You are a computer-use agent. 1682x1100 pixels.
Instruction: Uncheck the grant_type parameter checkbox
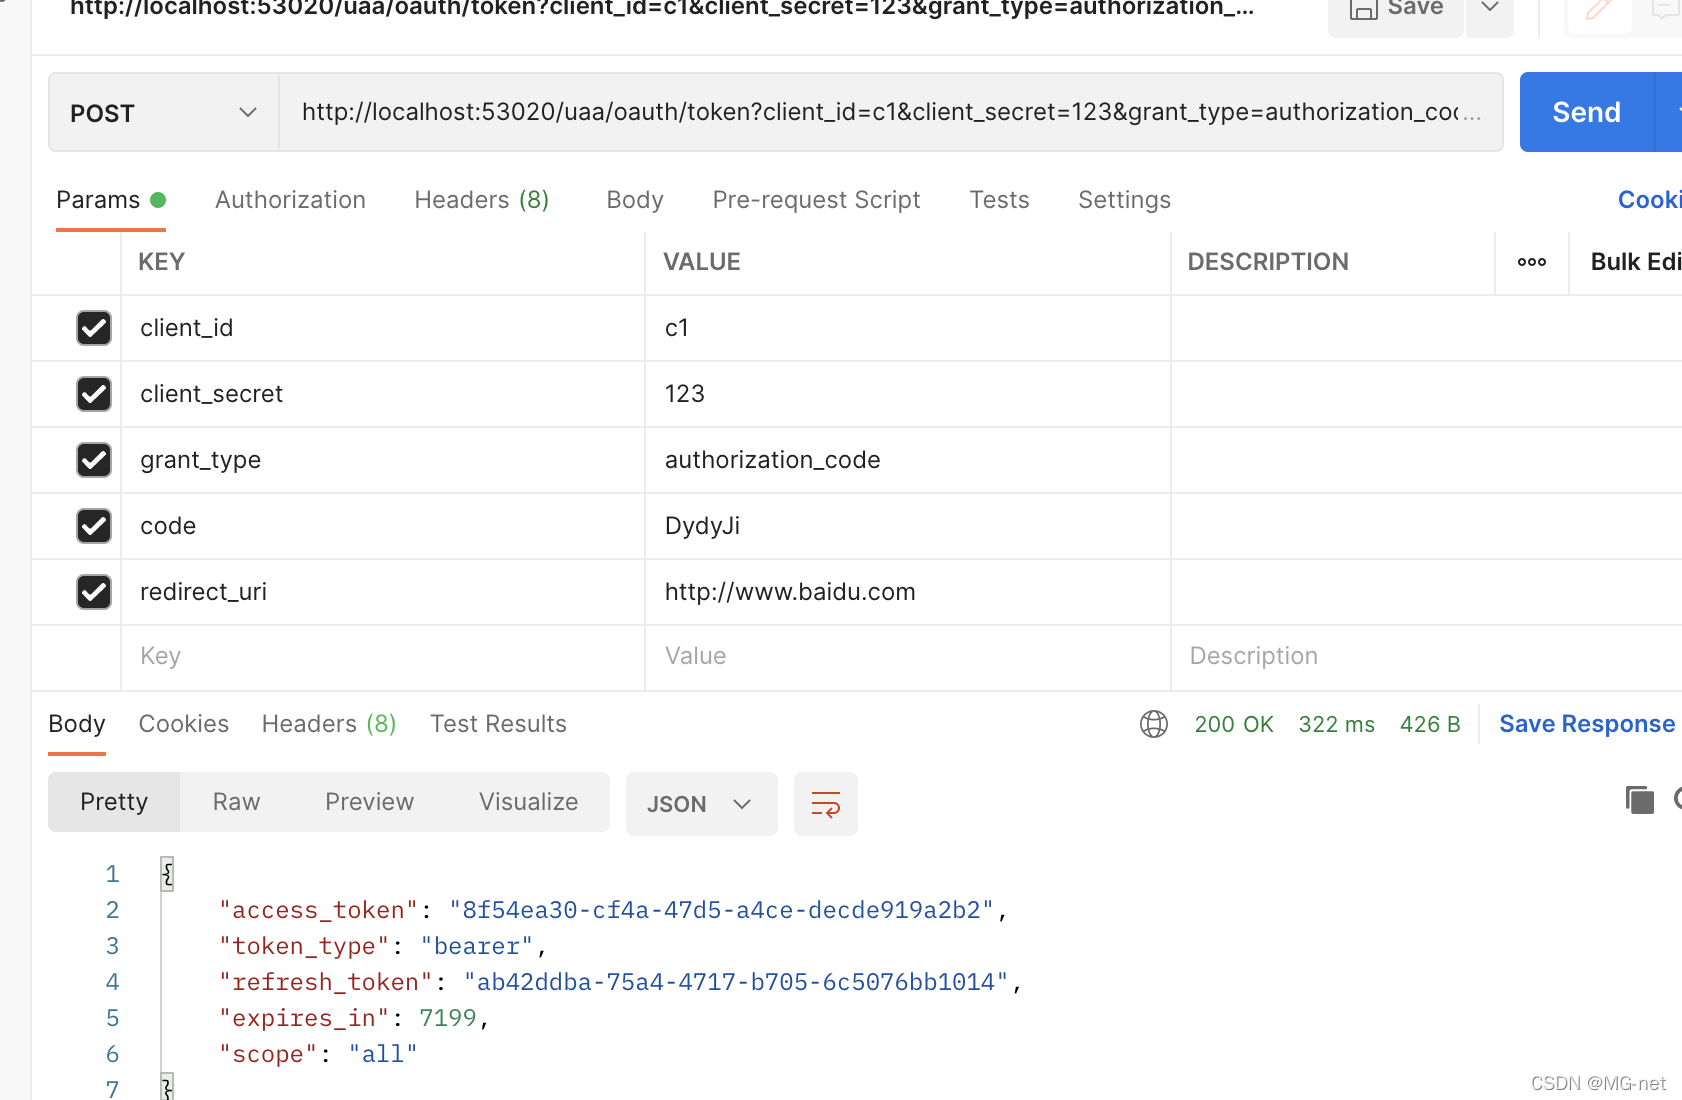[x=94, y=460]
